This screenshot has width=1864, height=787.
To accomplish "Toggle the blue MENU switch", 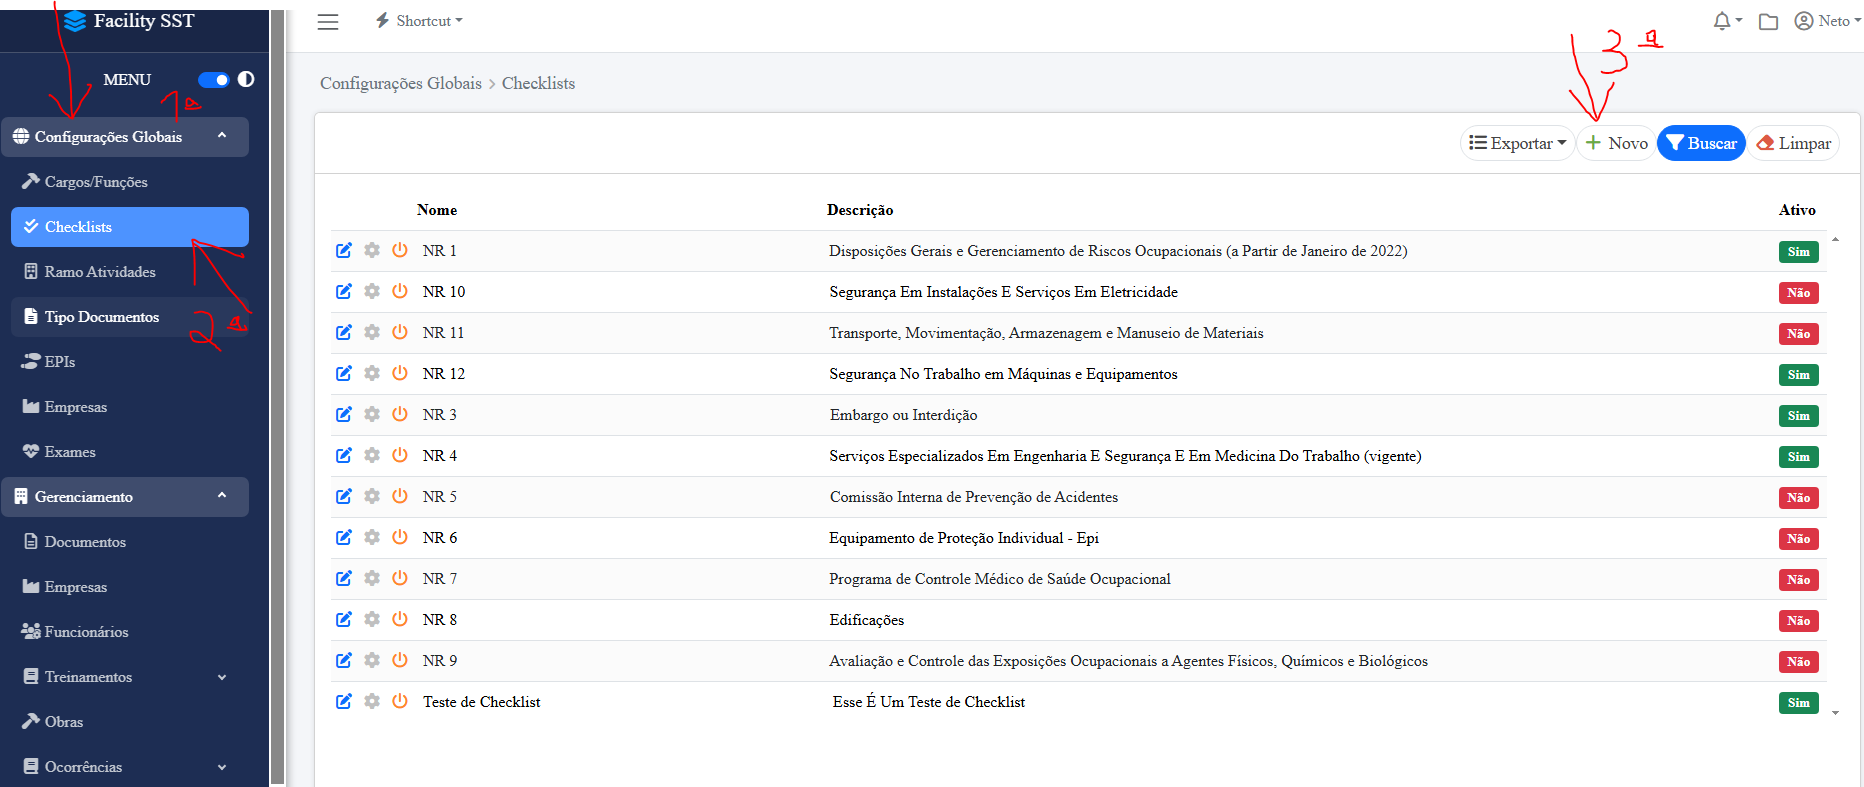I will 213,80.
